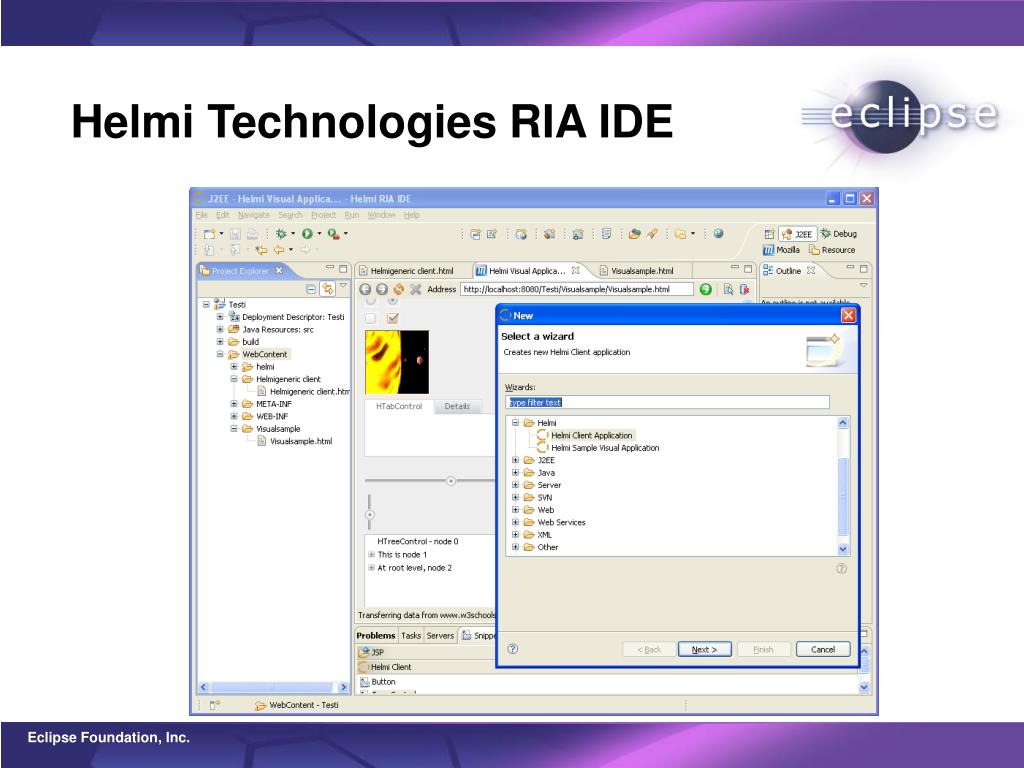The width and height of the screenshot is (1024, 768).
Task: Click the Next > button
Action: click(704, 649)
